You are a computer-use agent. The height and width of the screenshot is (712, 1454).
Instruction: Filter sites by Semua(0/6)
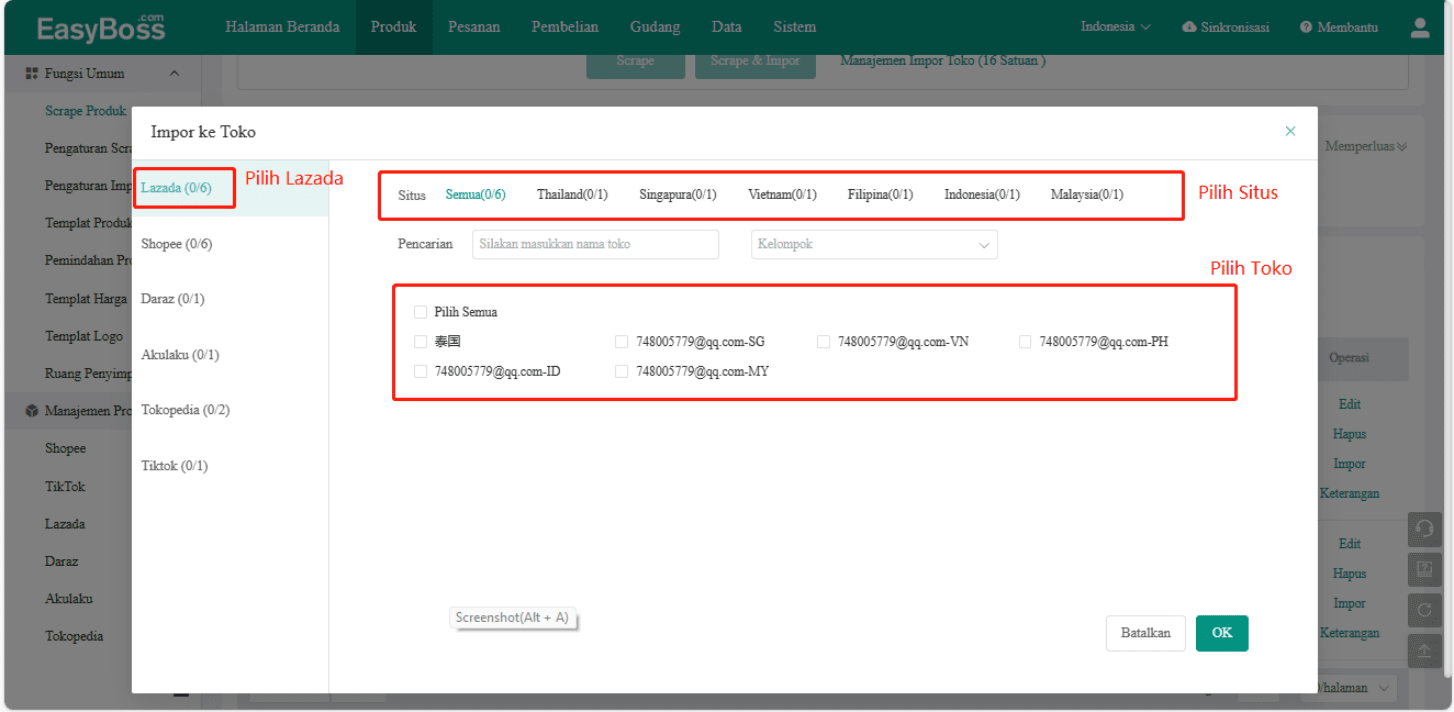pos(475,195)
